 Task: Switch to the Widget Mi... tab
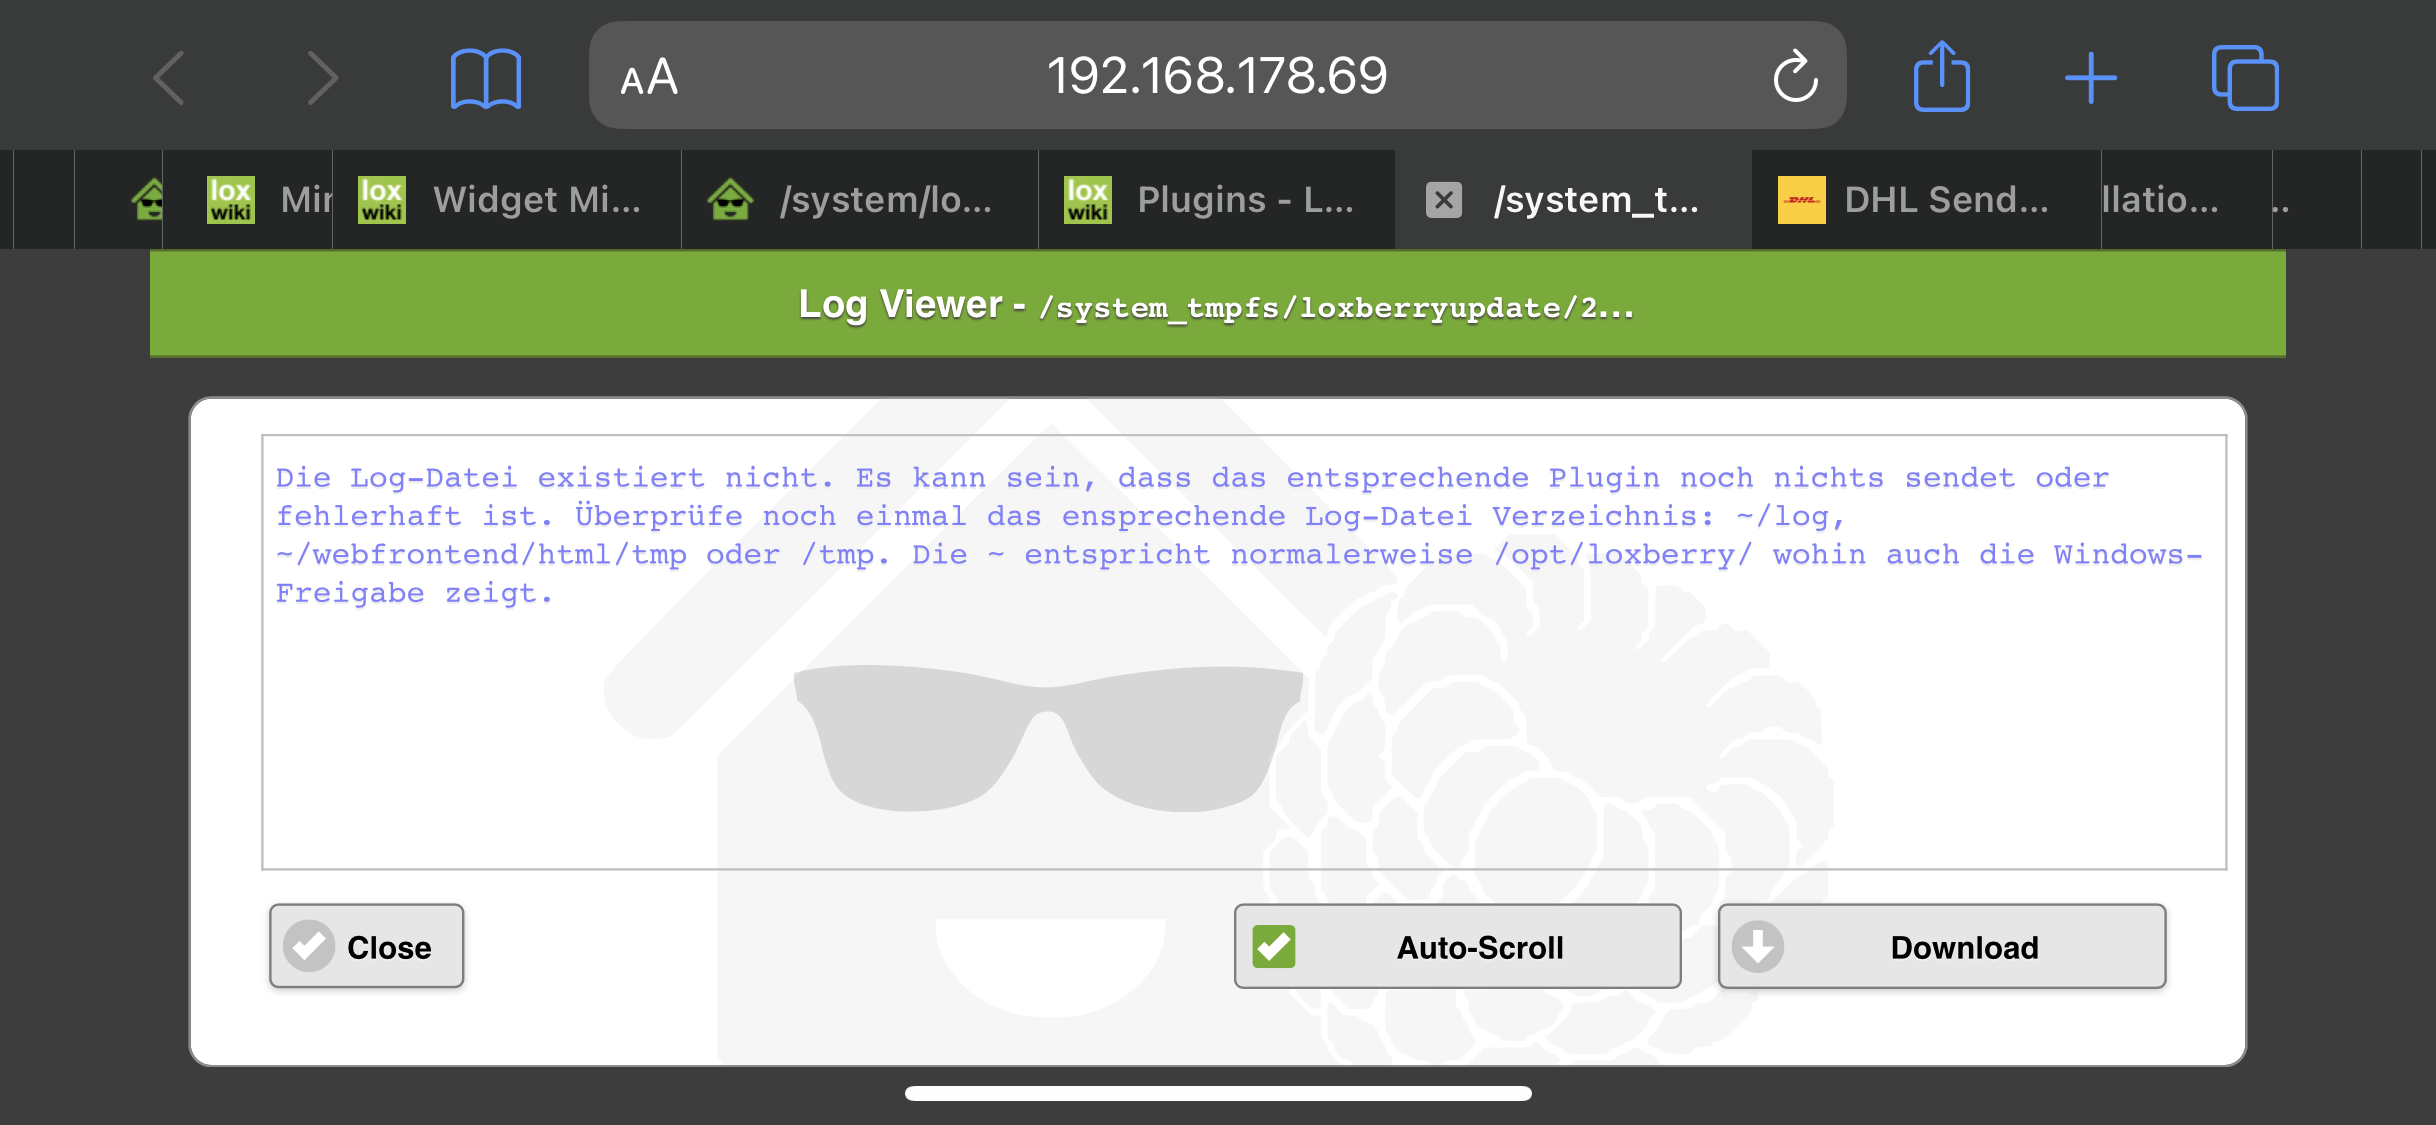(536, 200)
